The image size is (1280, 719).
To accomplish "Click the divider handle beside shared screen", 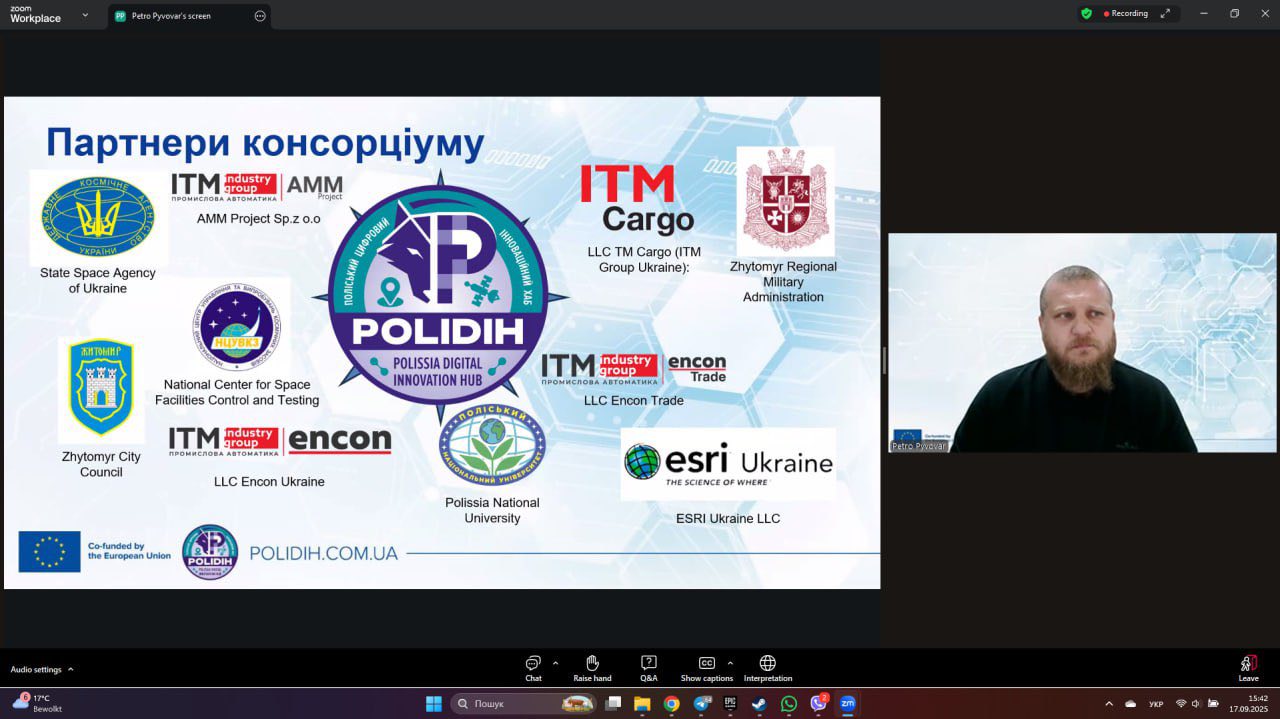I will pyautogui.click(x=884, y=360).
